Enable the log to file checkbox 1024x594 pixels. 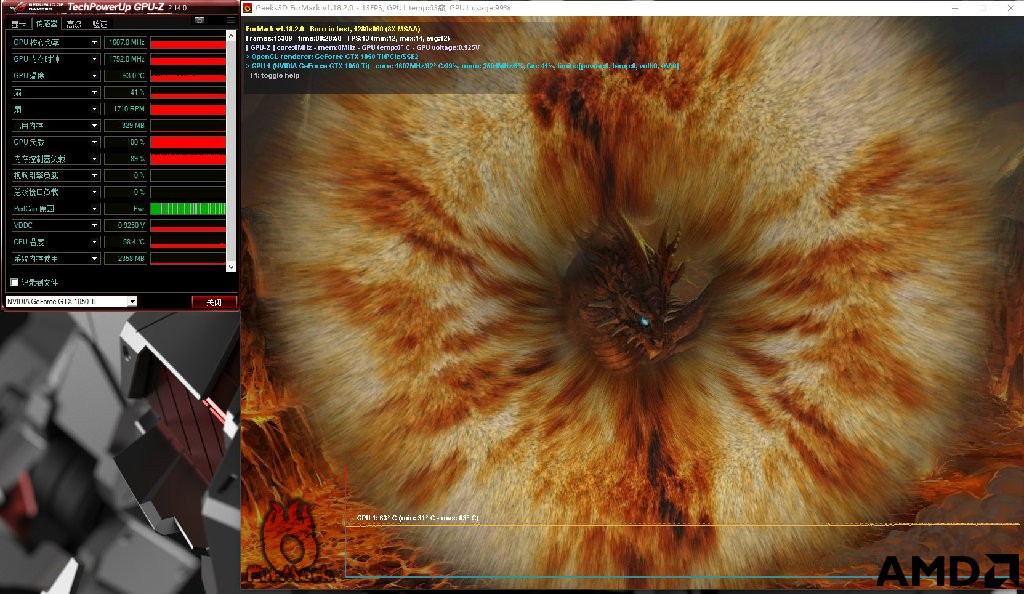[14, 283]
